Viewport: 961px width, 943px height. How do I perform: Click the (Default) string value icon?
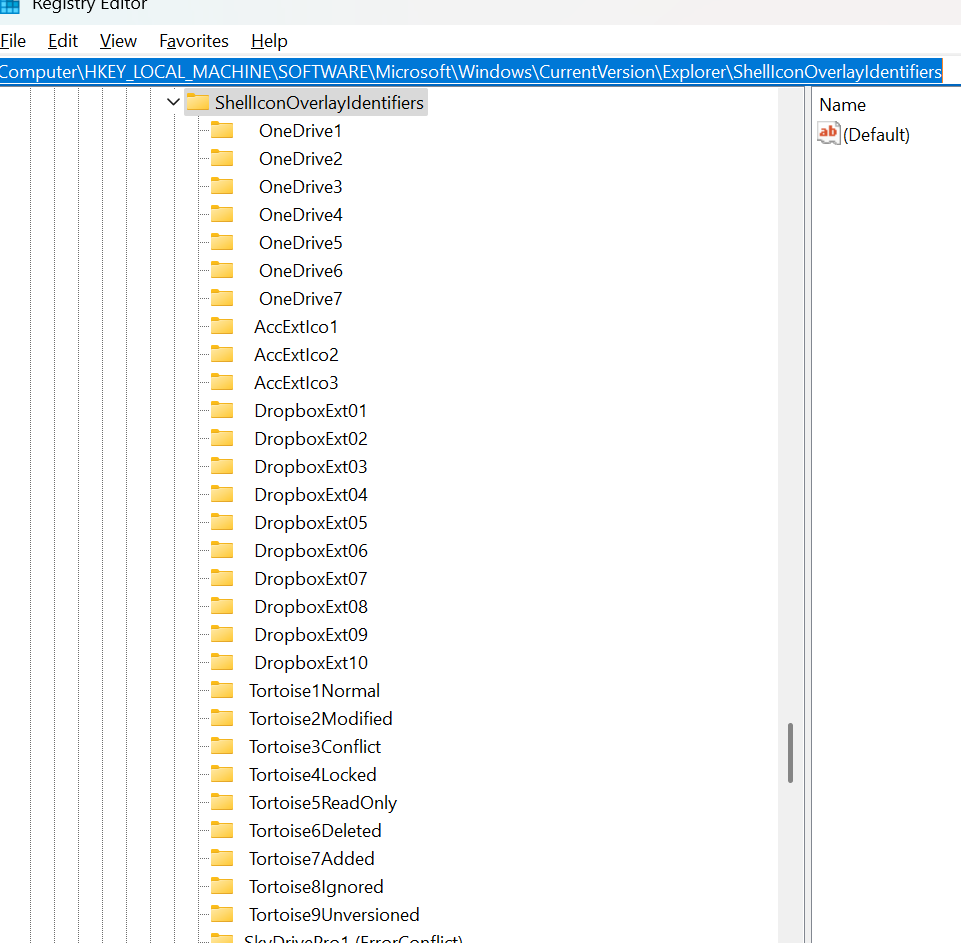[x=829, y=134]
